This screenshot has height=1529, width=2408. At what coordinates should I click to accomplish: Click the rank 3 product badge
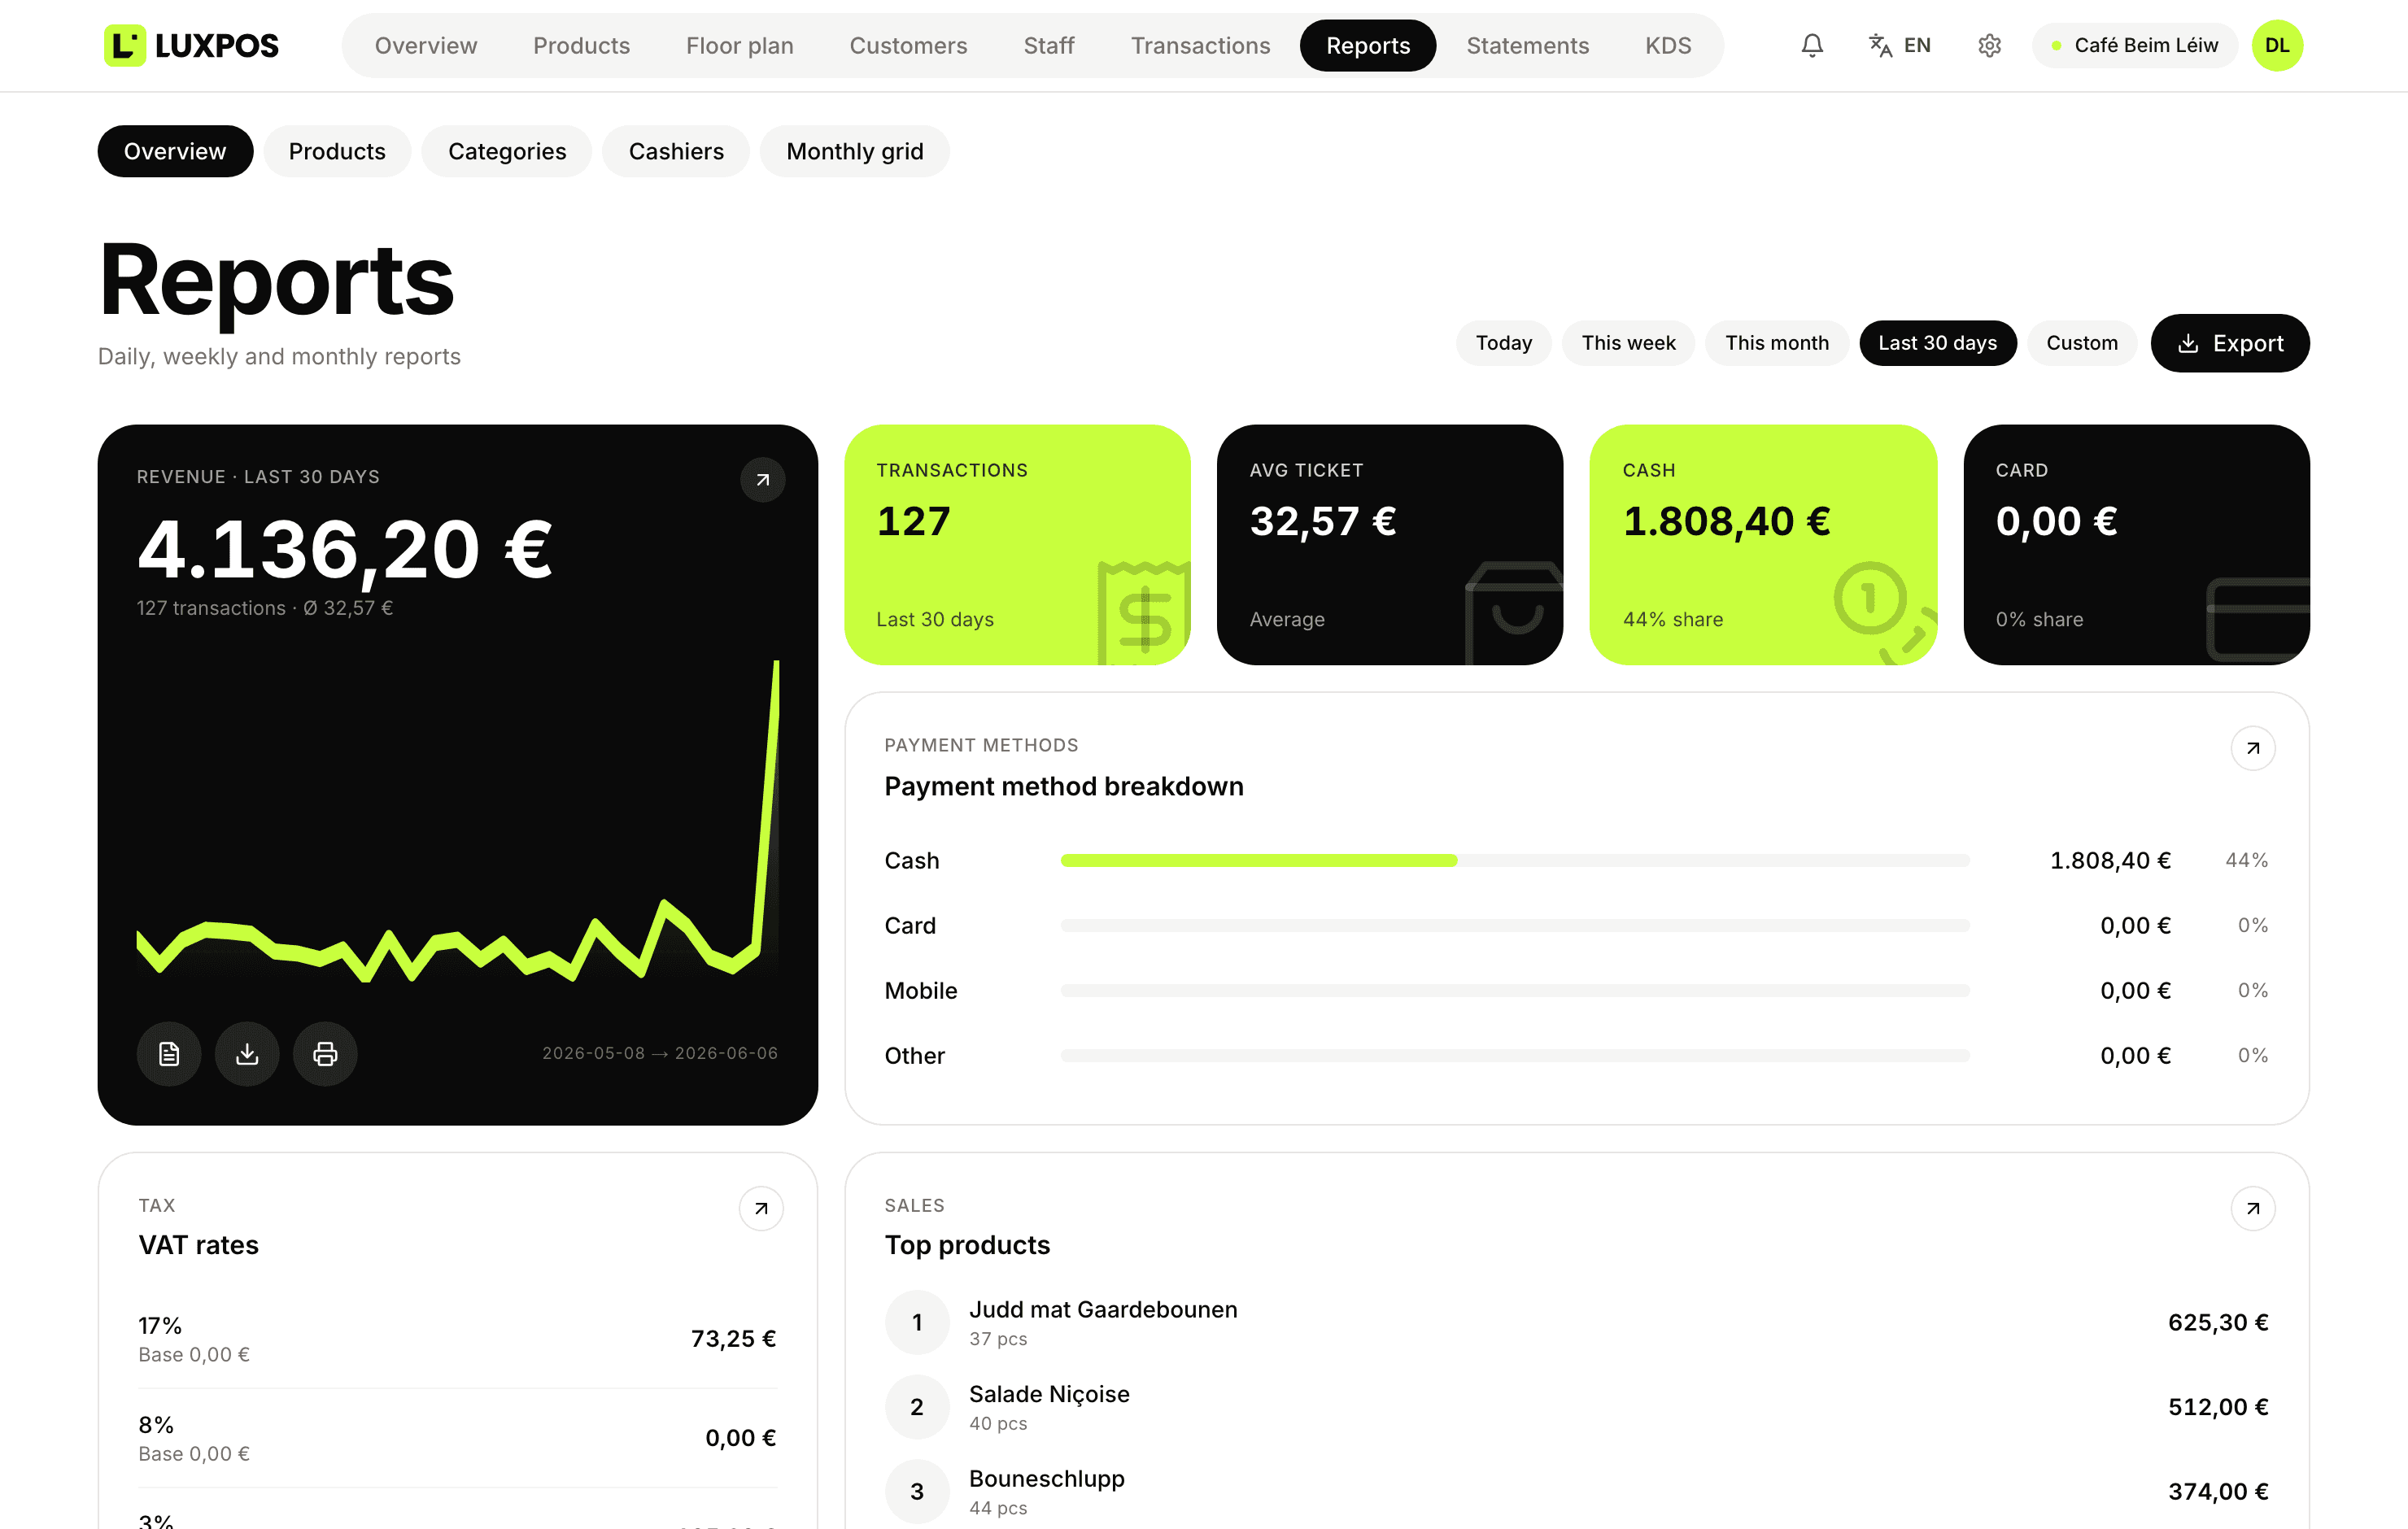tap(917, 1491)
